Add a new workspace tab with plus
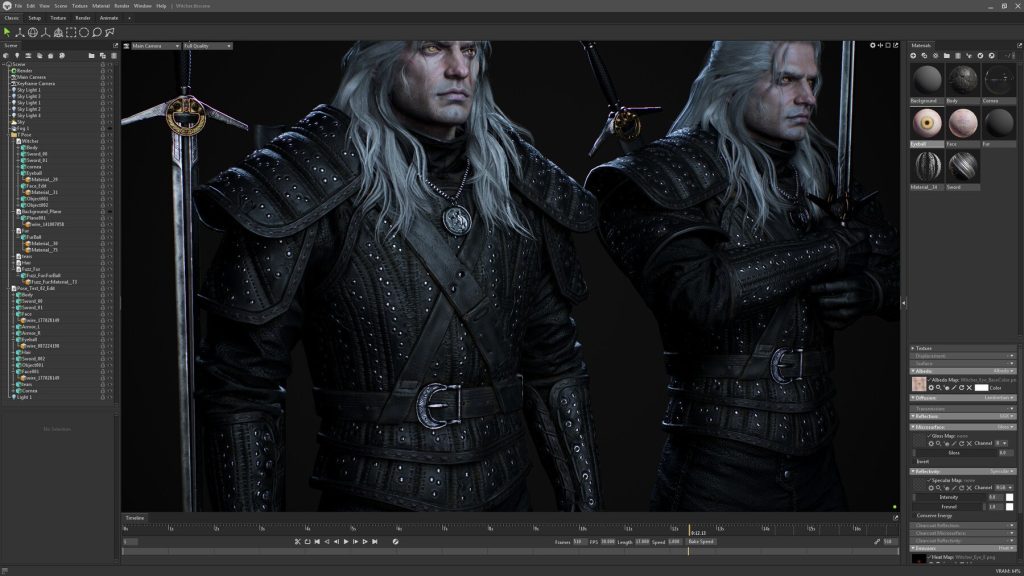1024x576 pixels. (129, 18)
